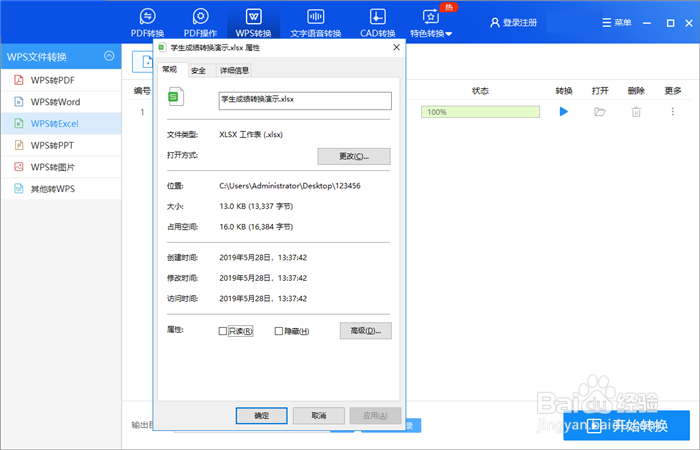The image size is (700, 450).
Task: Click the 更改(C)... button
Action: click(x=354, y=156)
